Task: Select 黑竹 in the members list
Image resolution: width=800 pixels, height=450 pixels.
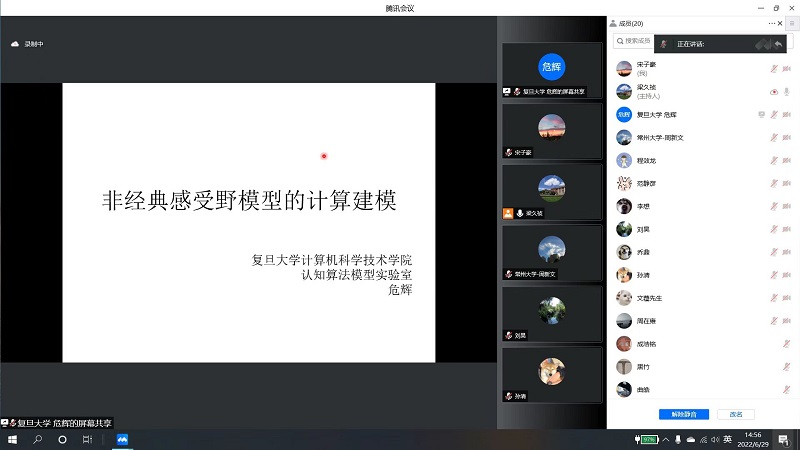Action: point(703,367)
